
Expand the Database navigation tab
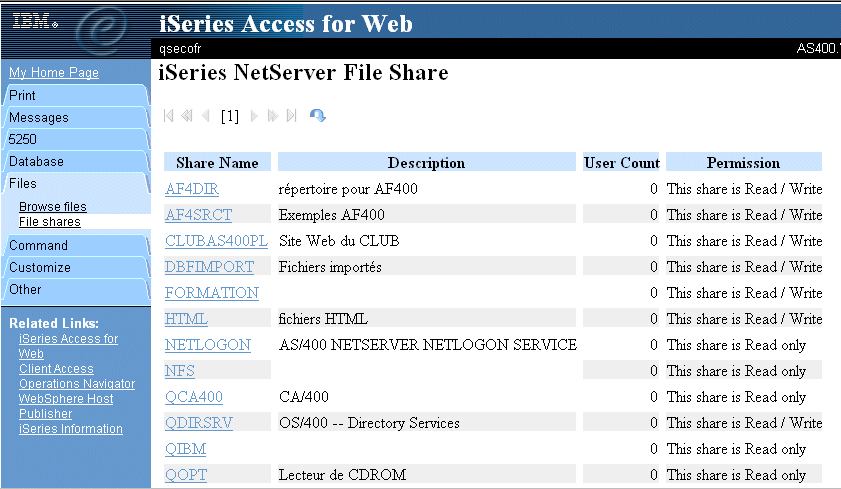tap(76, 161)
